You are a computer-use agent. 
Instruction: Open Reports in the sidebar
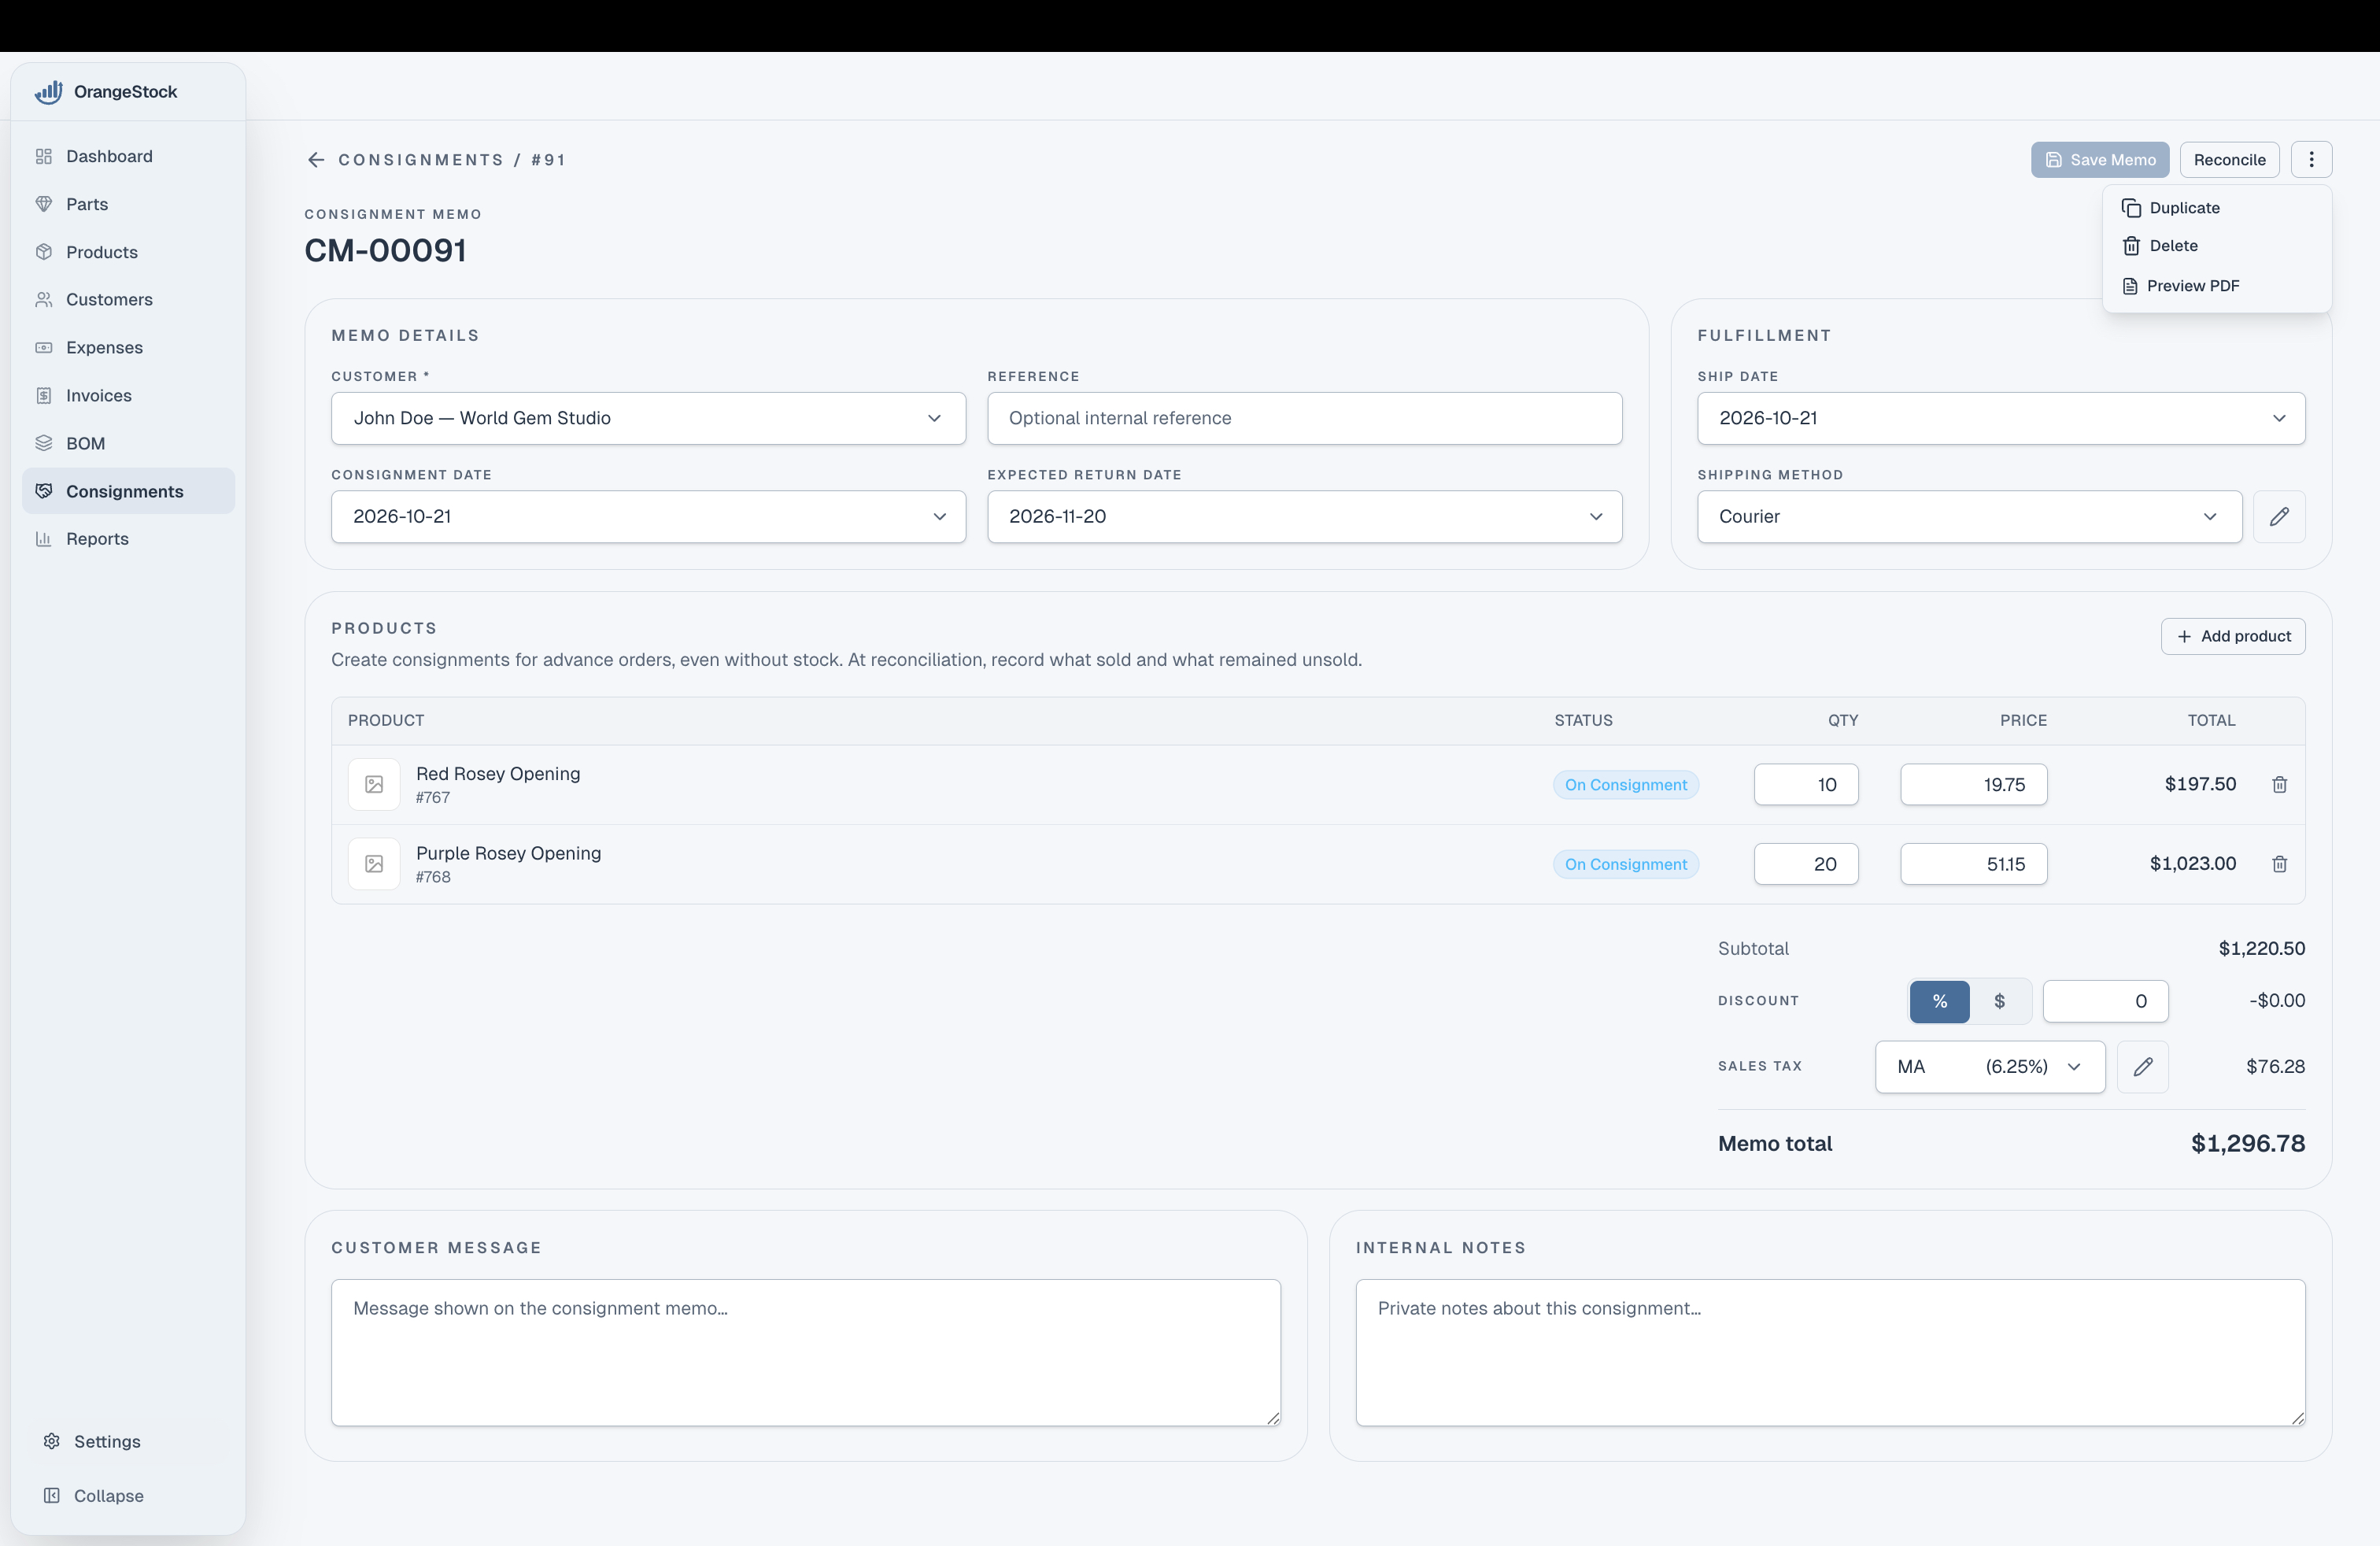pyautogui.click(x=128, y=539)
